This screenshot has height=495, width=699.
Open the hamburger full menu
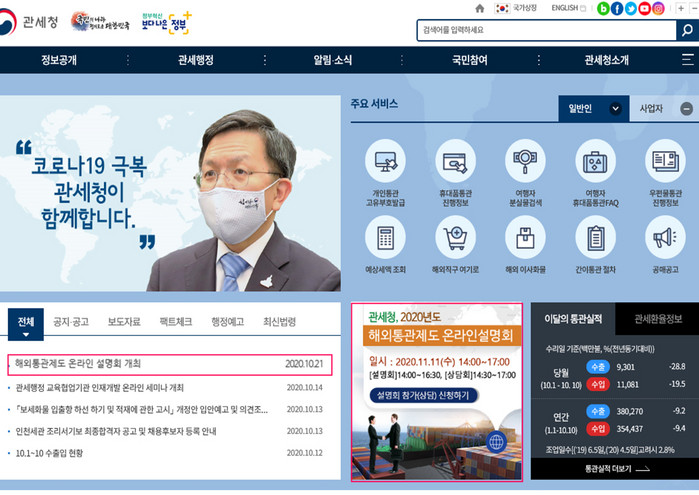point(677,60)
